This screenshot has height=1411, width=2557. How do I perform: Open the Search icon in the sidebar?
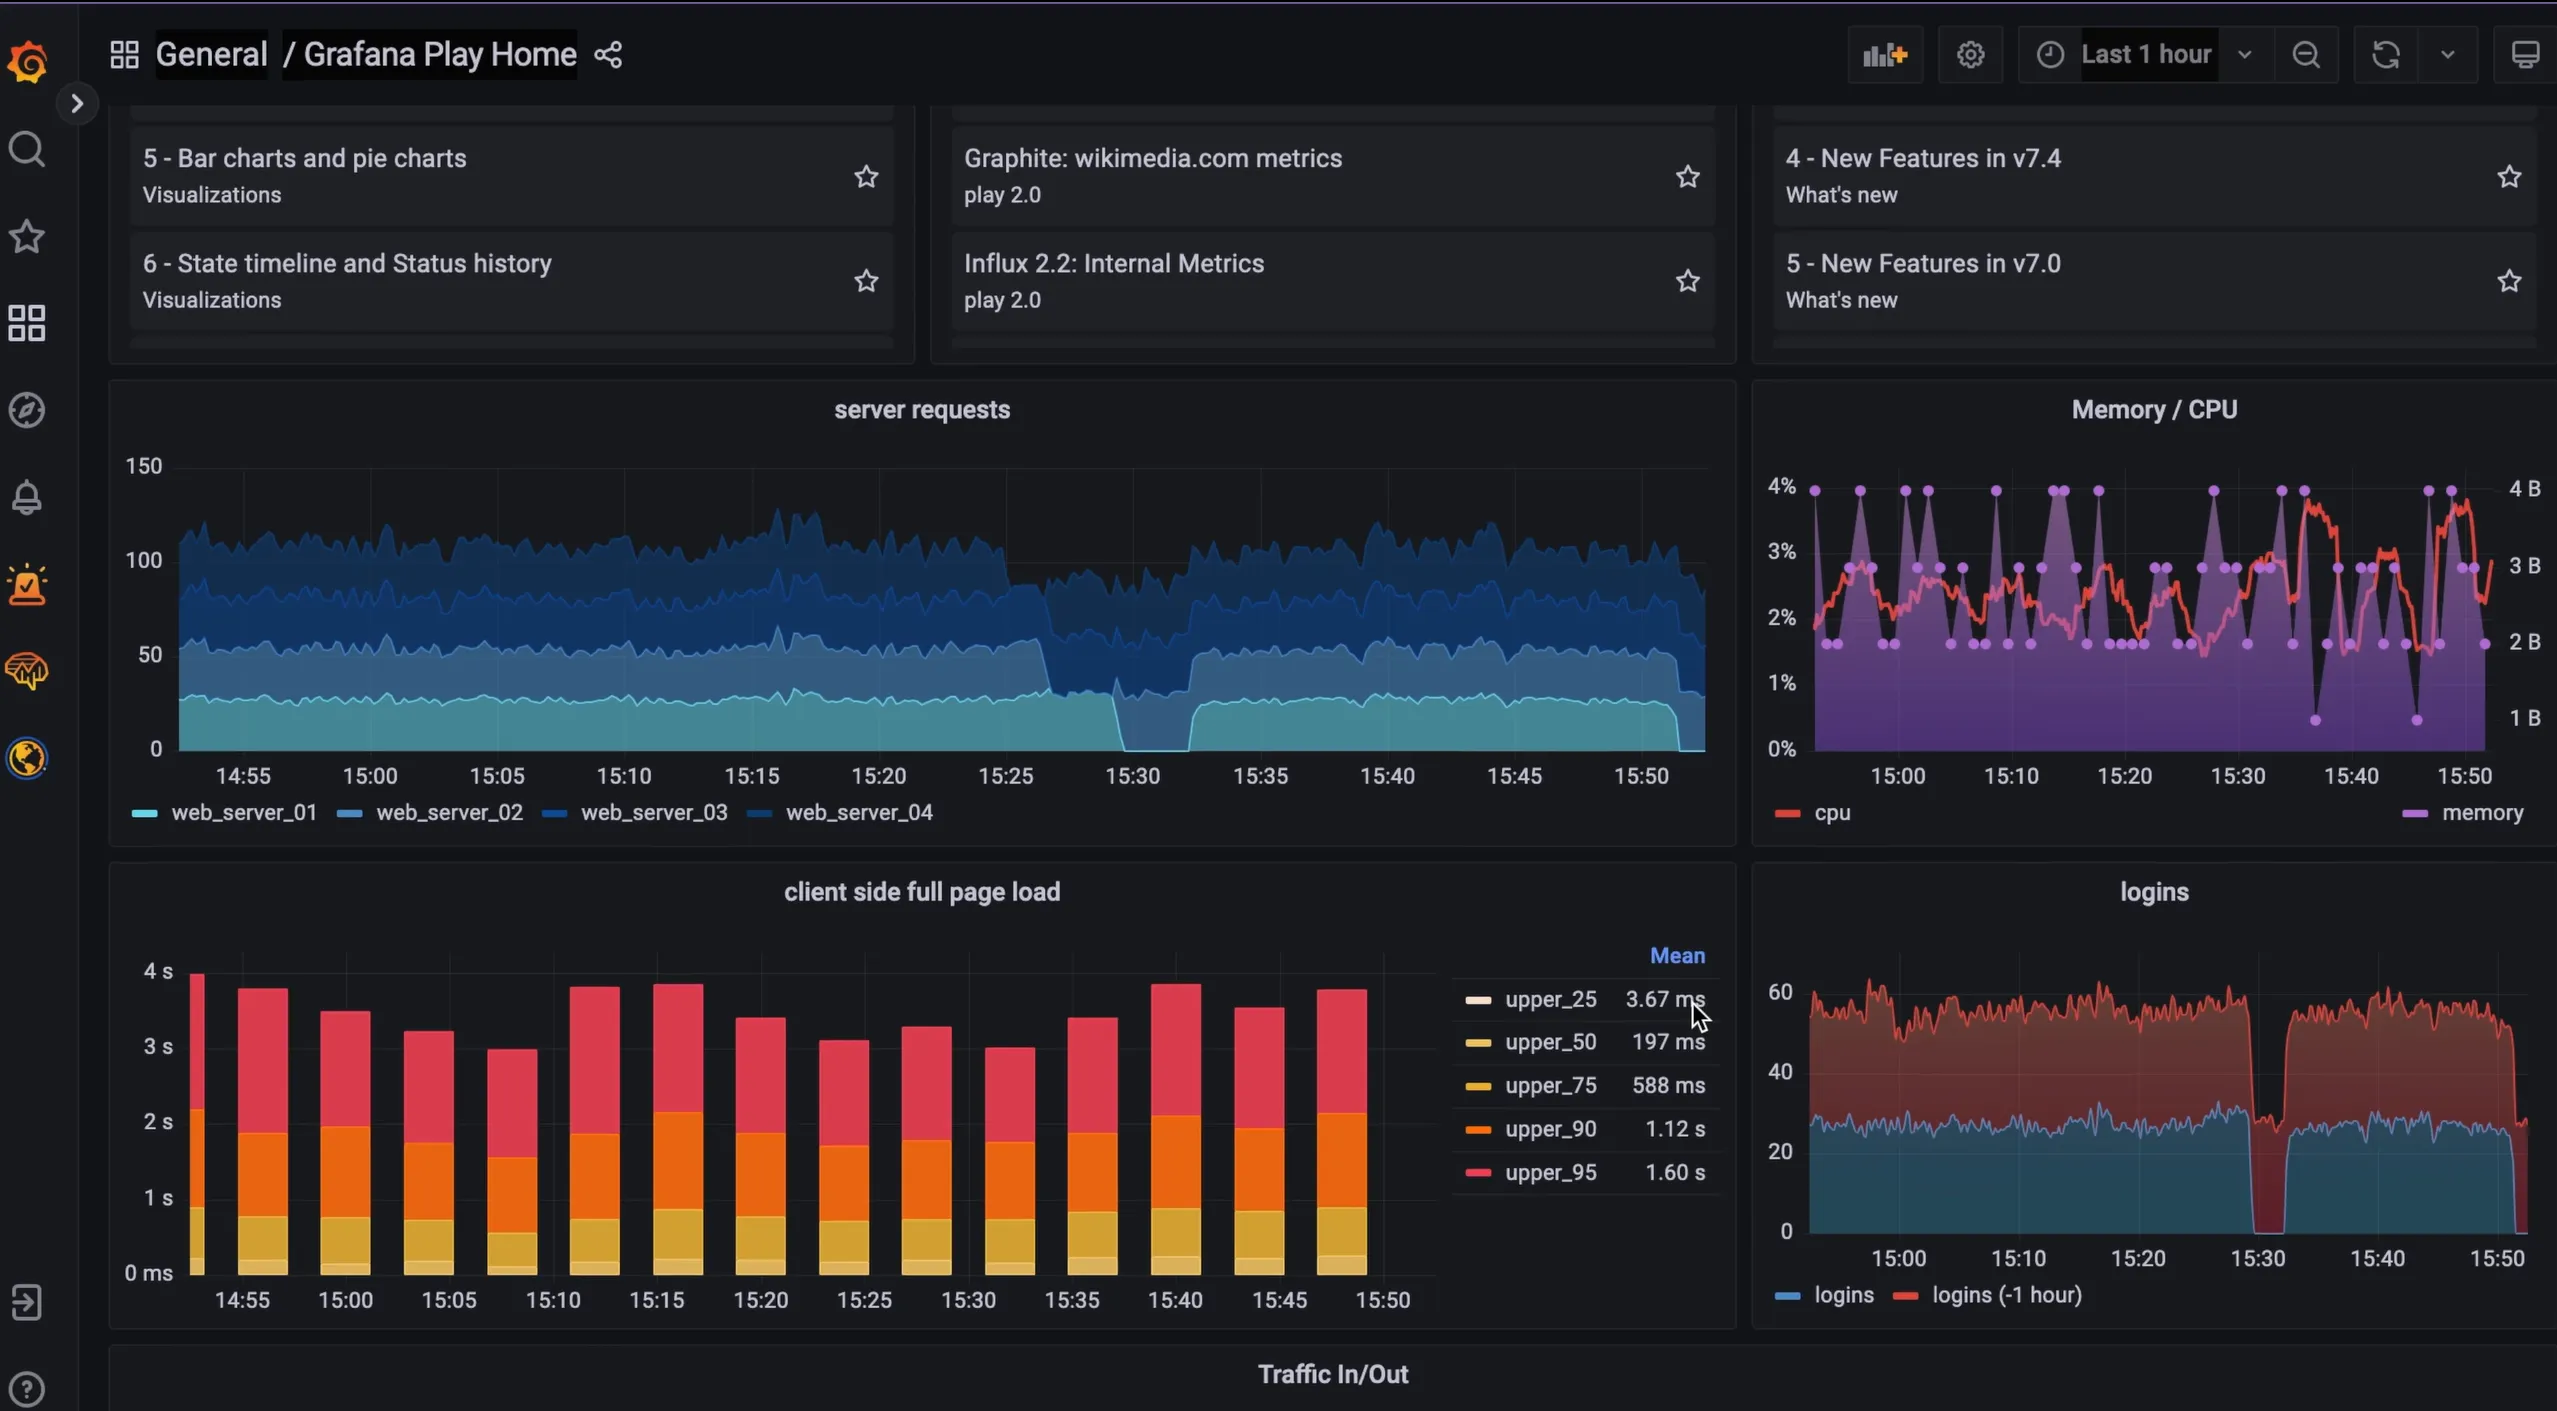coord(27,149)
